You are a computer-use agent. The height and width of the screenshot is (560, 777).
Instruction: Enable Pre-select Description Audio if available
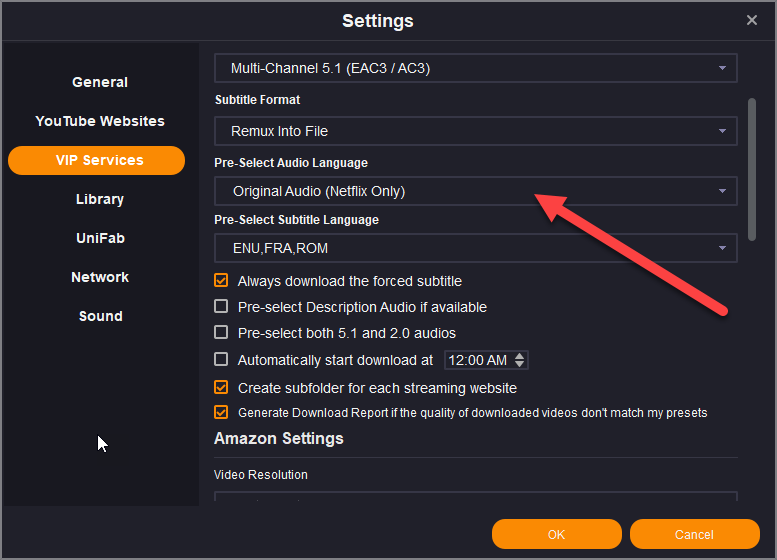click(x=222, y=307)
